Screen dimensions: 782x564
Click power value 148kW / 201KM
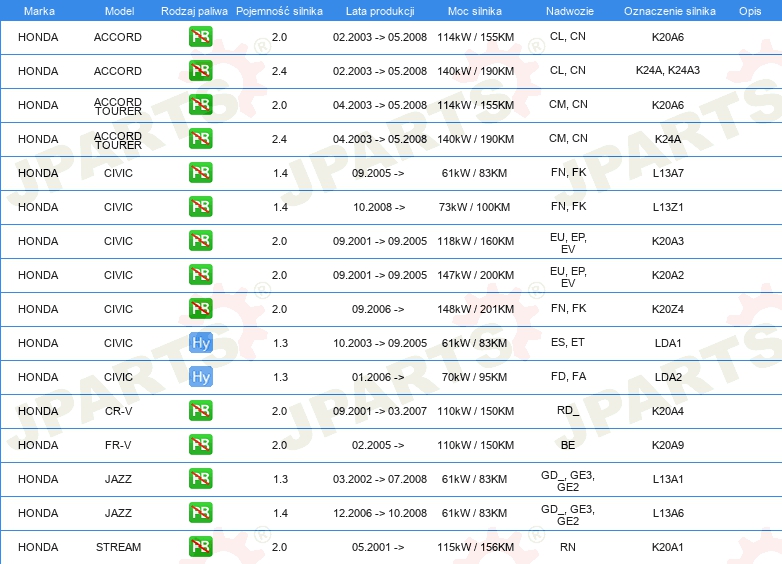tap(475, 309)
